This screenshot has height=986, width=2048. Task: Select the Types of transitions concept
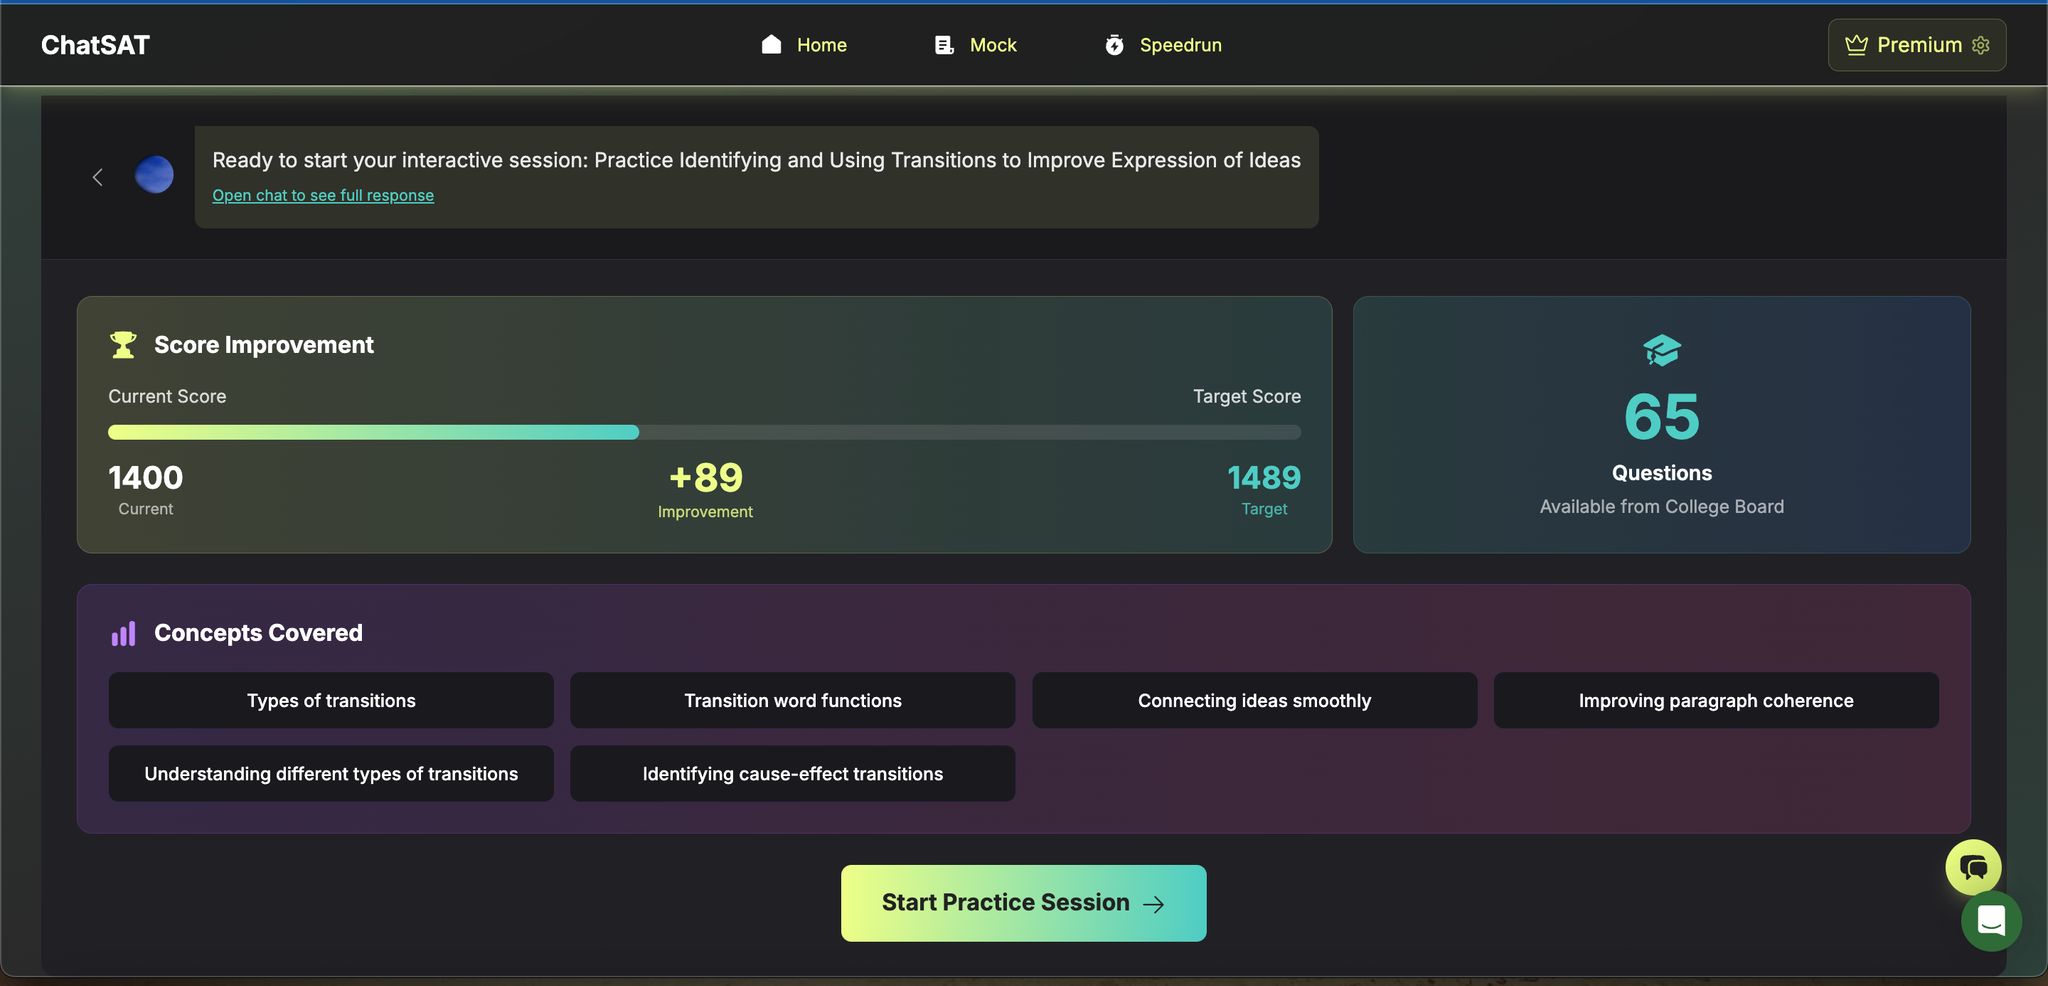331,700
